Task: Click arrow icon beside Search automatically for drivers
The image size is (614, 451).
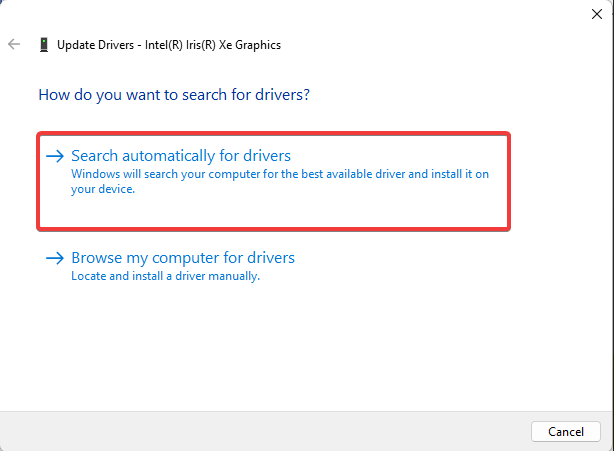Action: [x=55, y=156]
